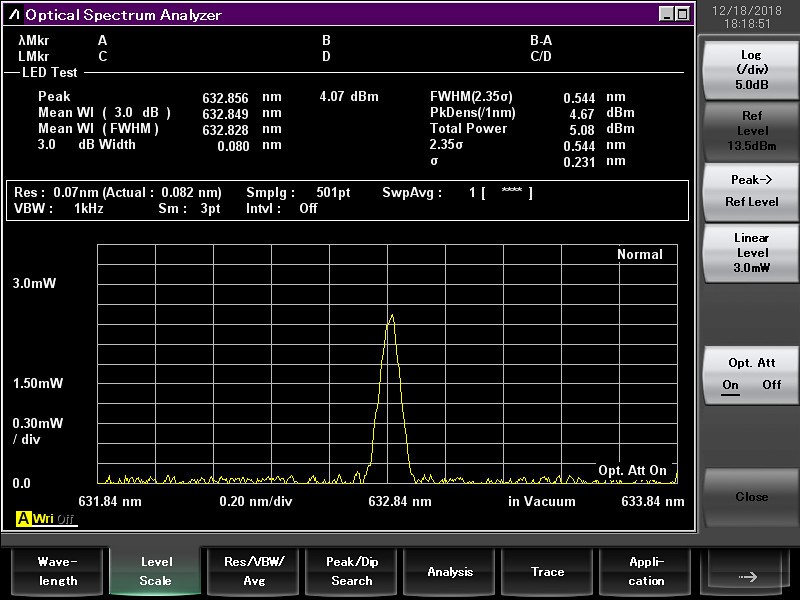Open the Application menu
Screen dimensions: 800x600
point(646,571)
